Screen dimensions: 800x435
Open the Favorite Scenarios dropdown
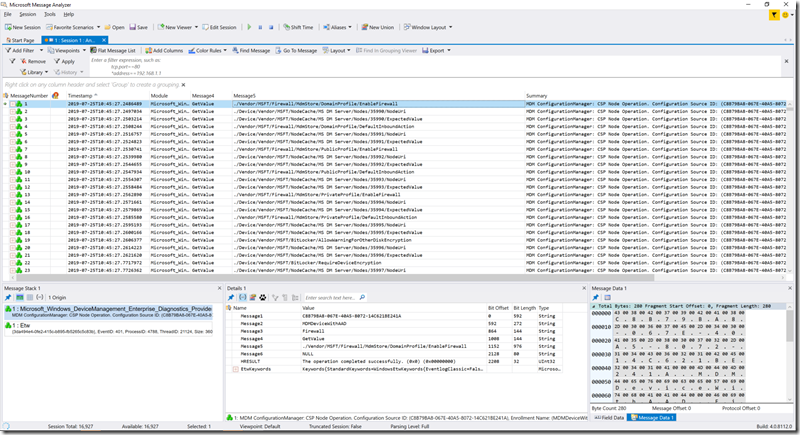coord(72,27)
